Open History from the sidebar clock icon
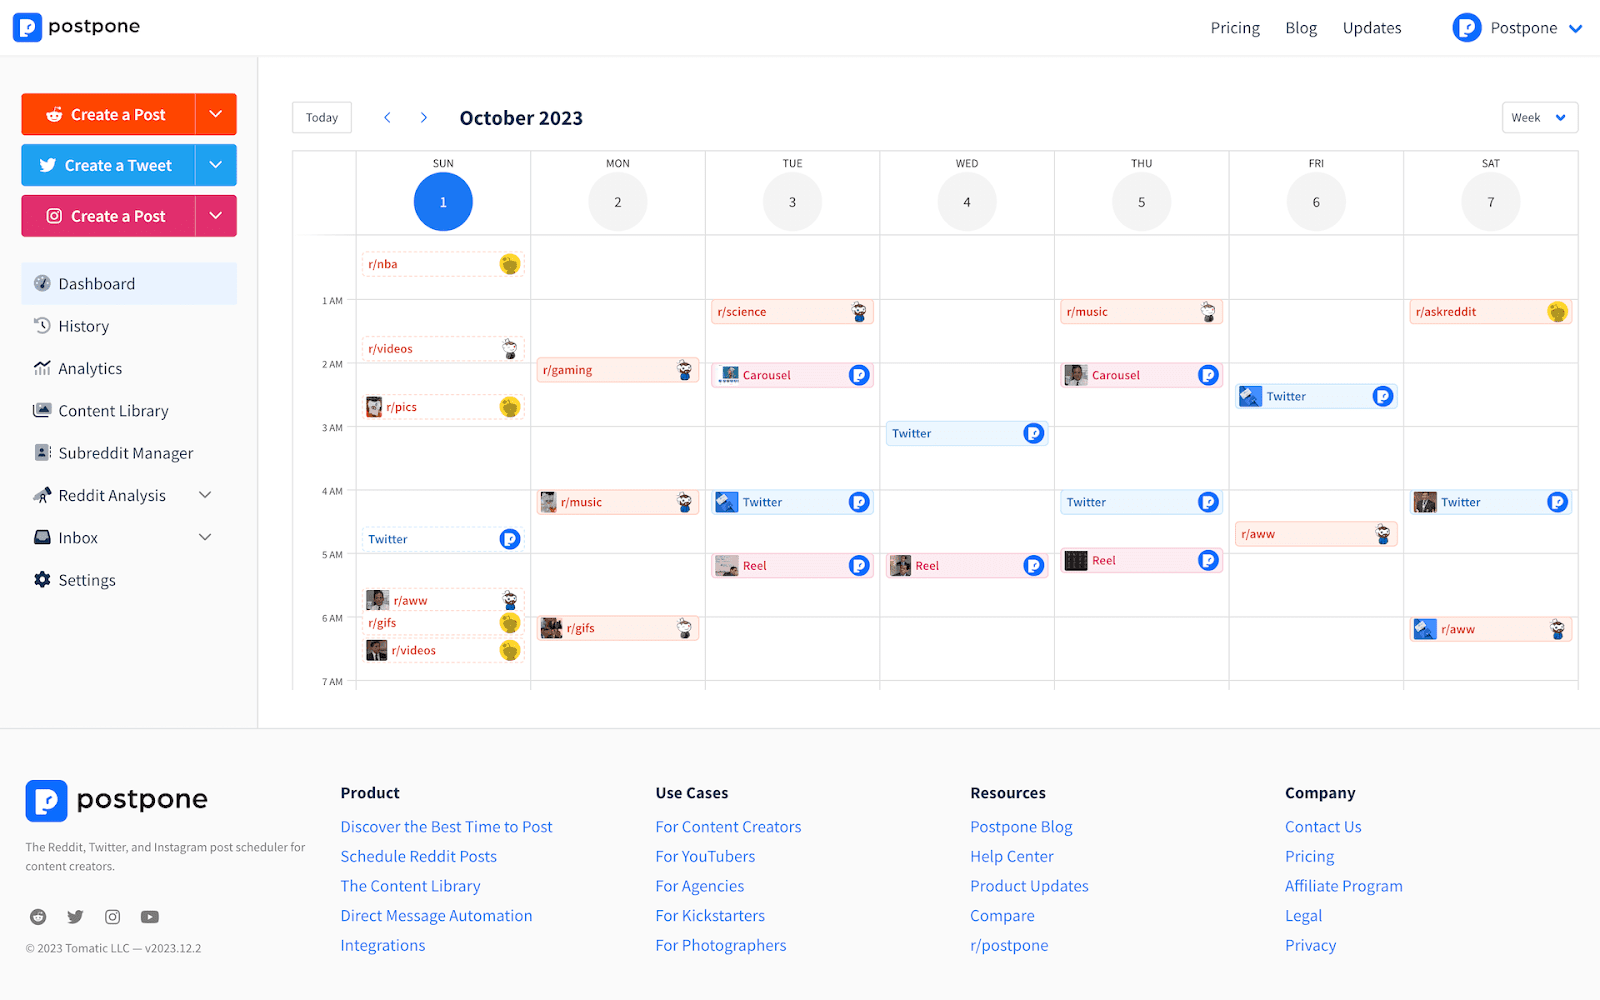Image resolution: width=1600 pixels, height=1000 pixels. pos(41,325)
